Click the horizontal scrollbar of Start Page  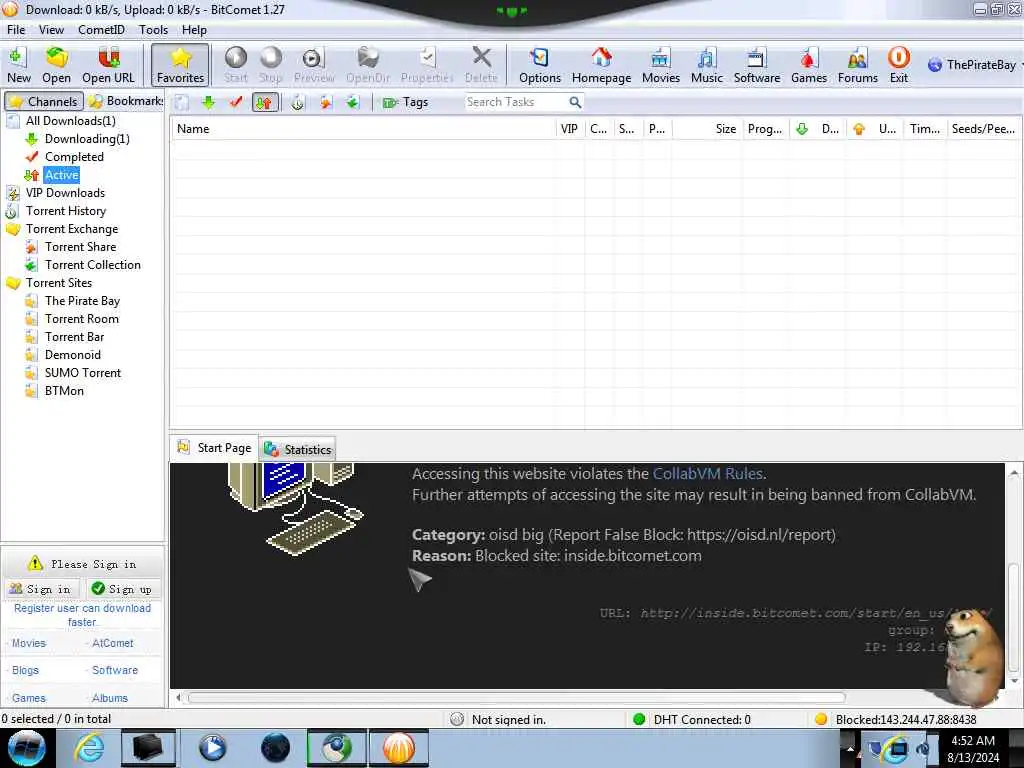point(517,697)
